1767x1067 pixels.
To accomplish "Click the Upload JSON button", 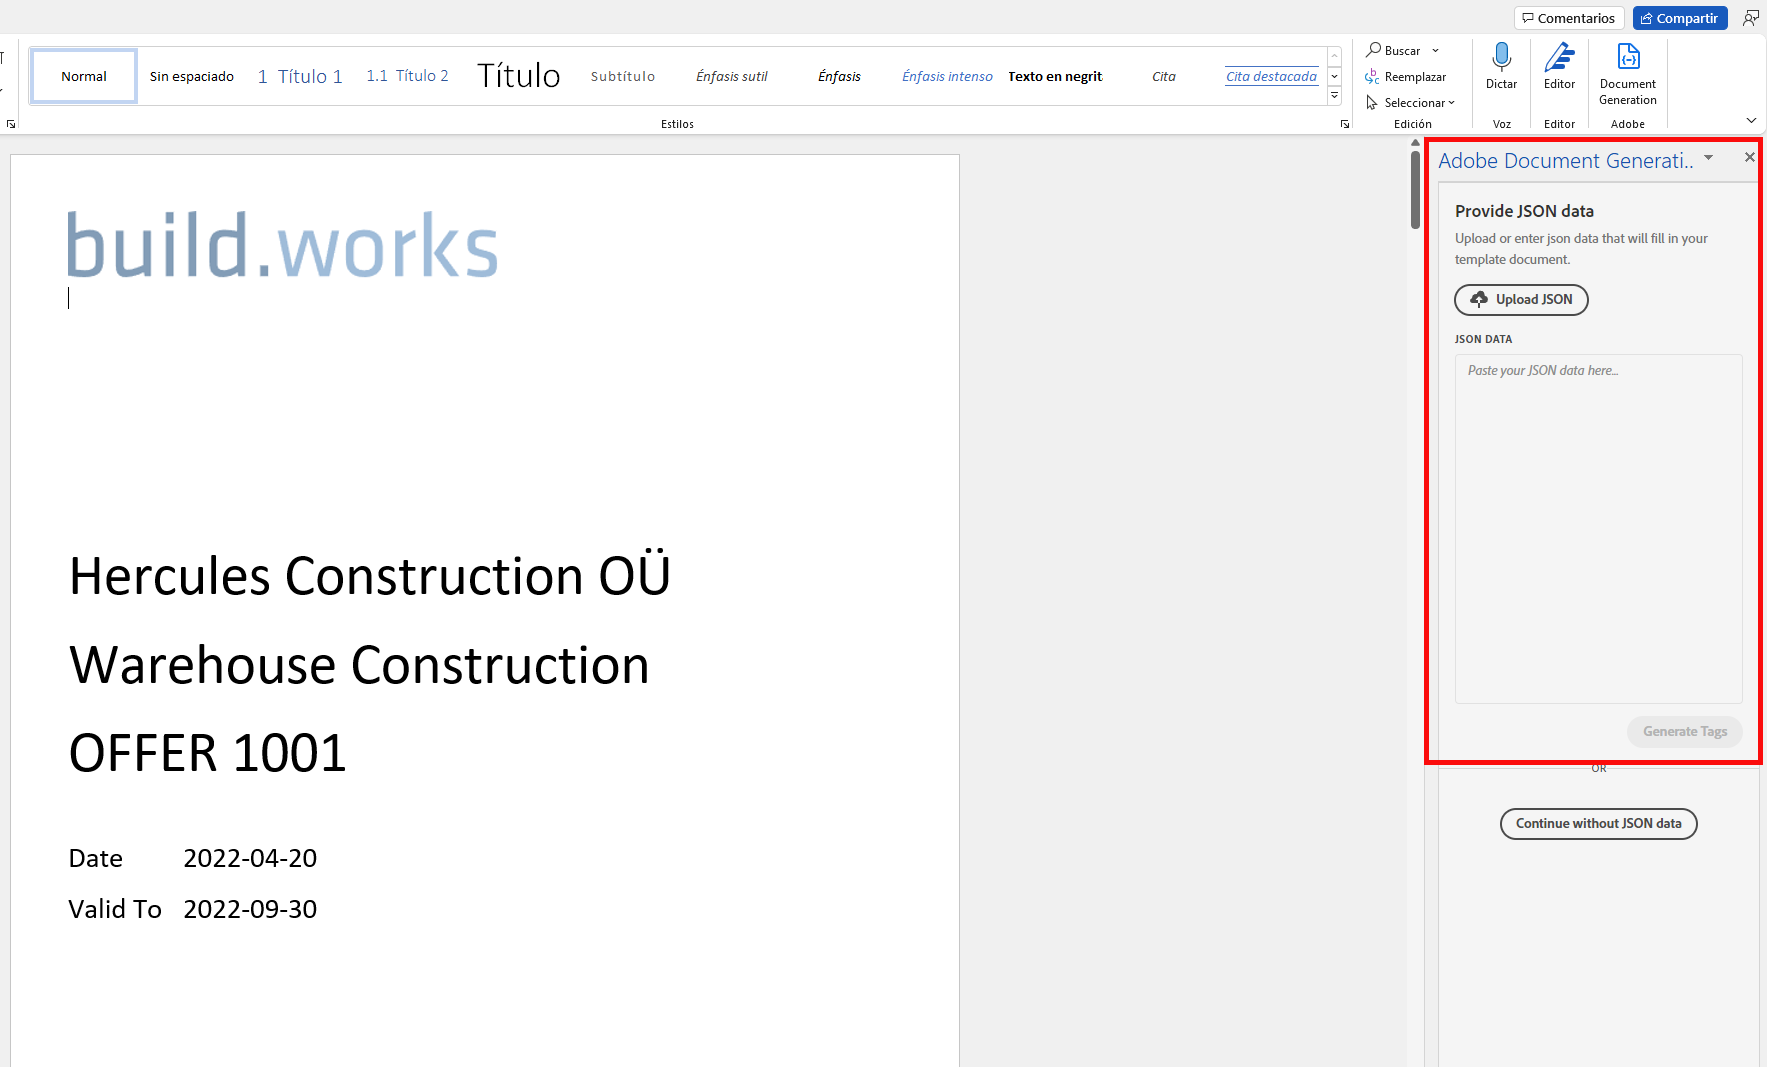I will pyautogui.click(x=1521, y=299).
